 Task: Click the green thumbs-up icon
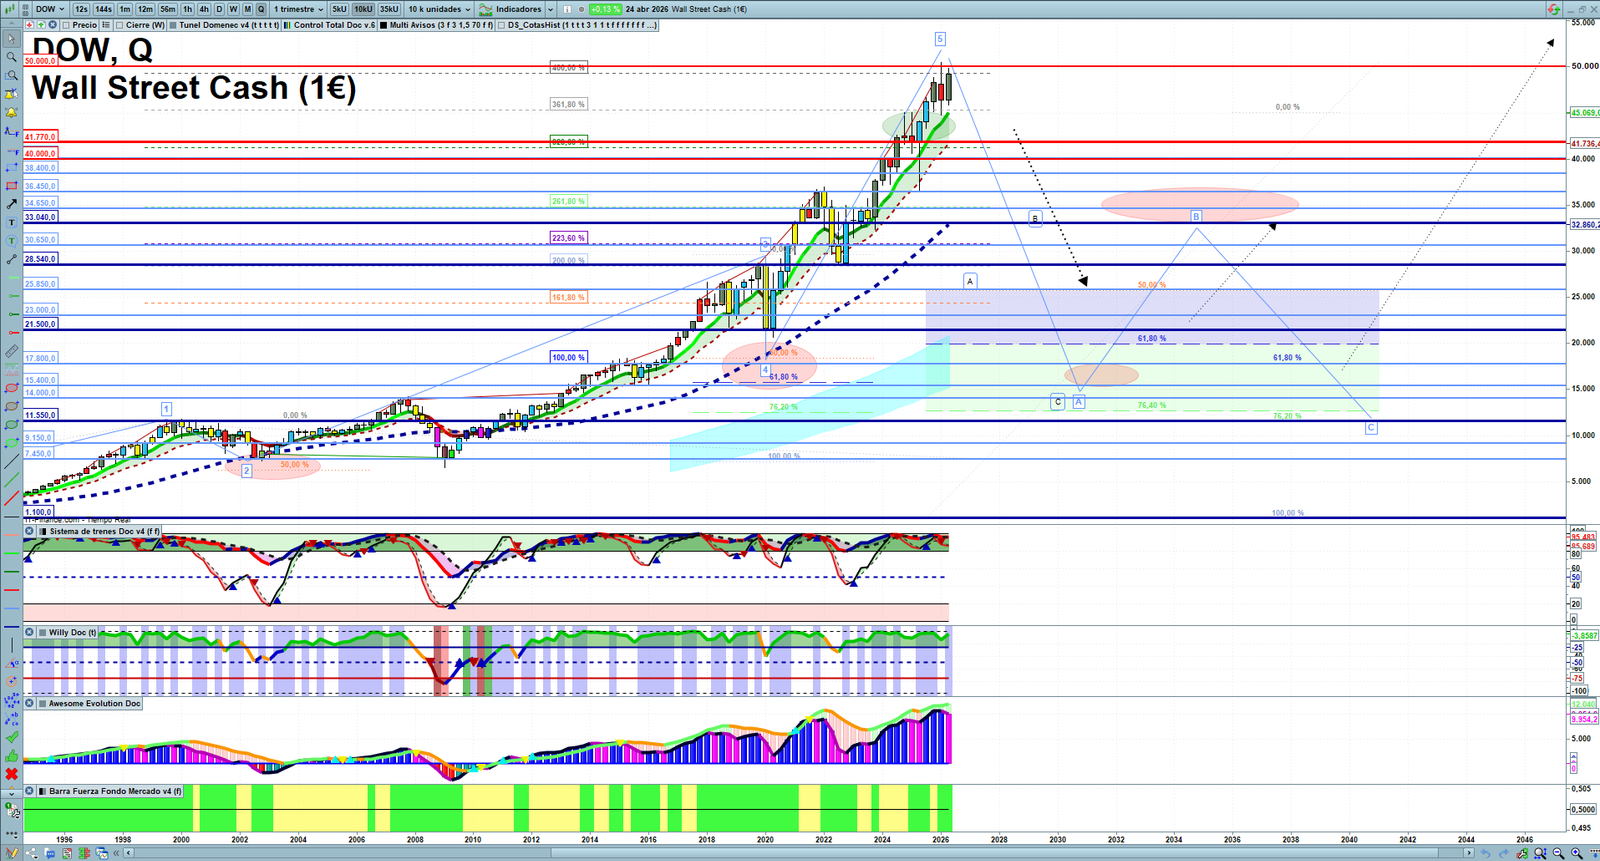(x=12, y=756)
